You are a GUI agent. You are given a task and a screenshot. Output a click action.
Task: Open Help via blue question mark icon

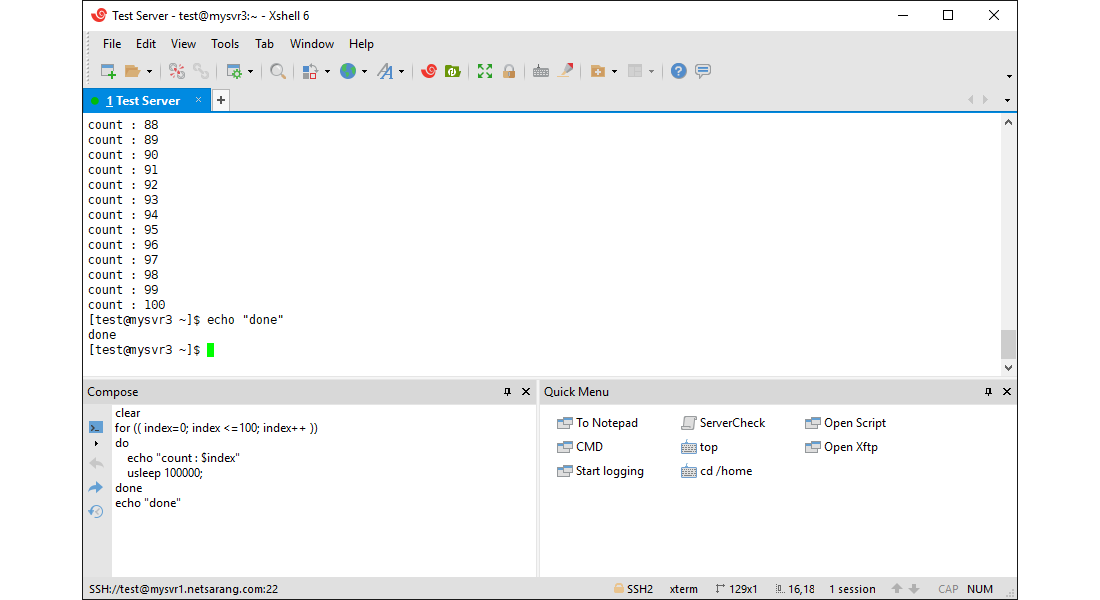pyautogui.click(x=678, y=71)
